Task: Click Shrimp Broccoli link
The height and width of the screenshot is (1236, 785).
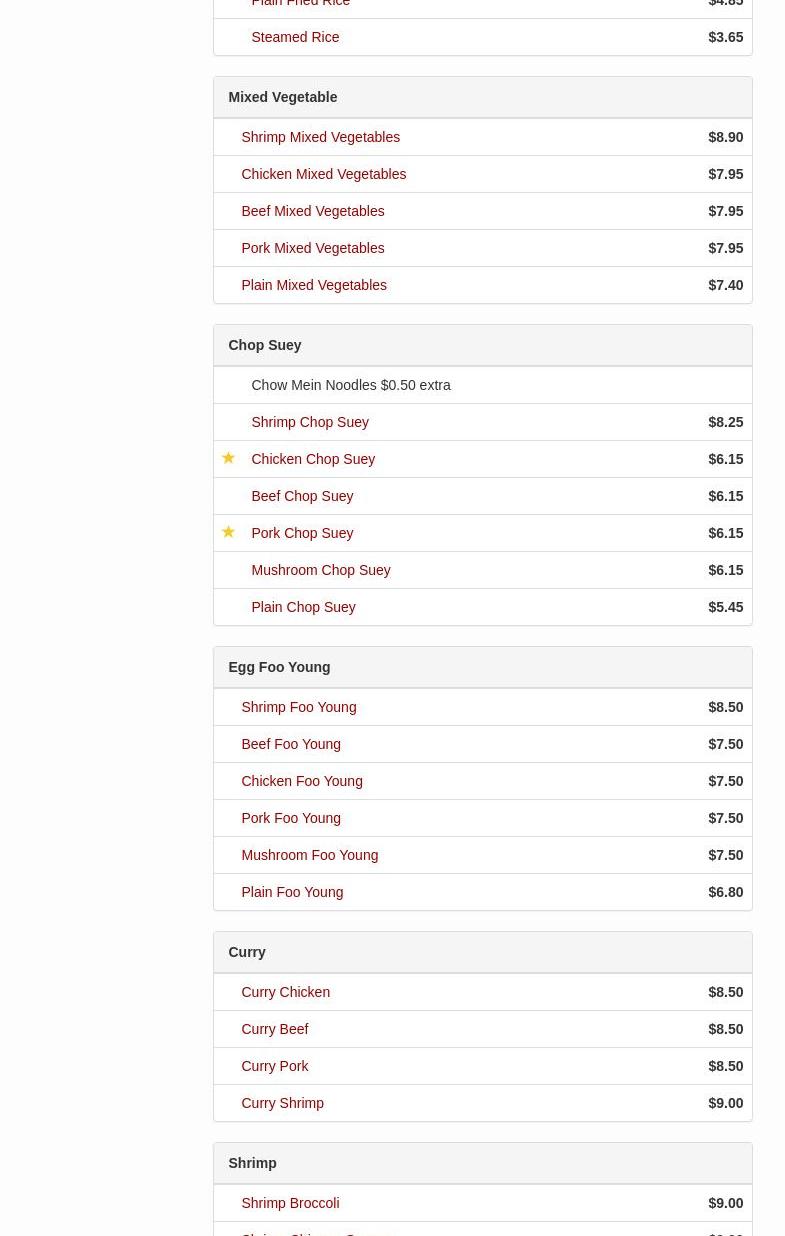Action: pos(290,1203)
